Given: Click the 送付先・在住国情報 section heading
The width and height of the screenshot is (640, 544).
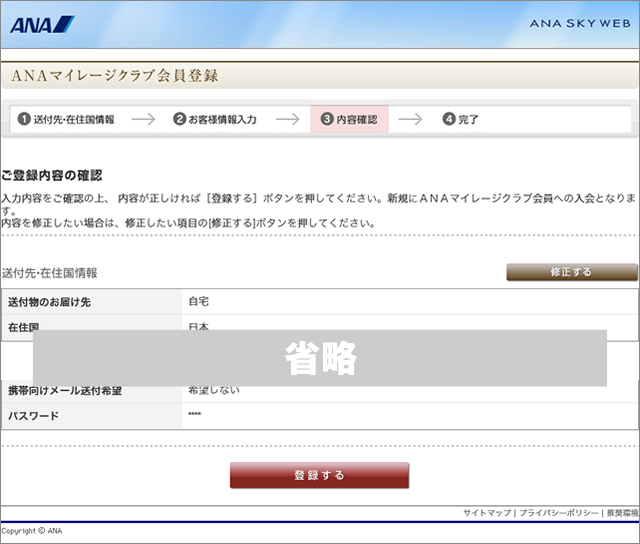Looking at the screenshot, I should (x=49, y=273).
